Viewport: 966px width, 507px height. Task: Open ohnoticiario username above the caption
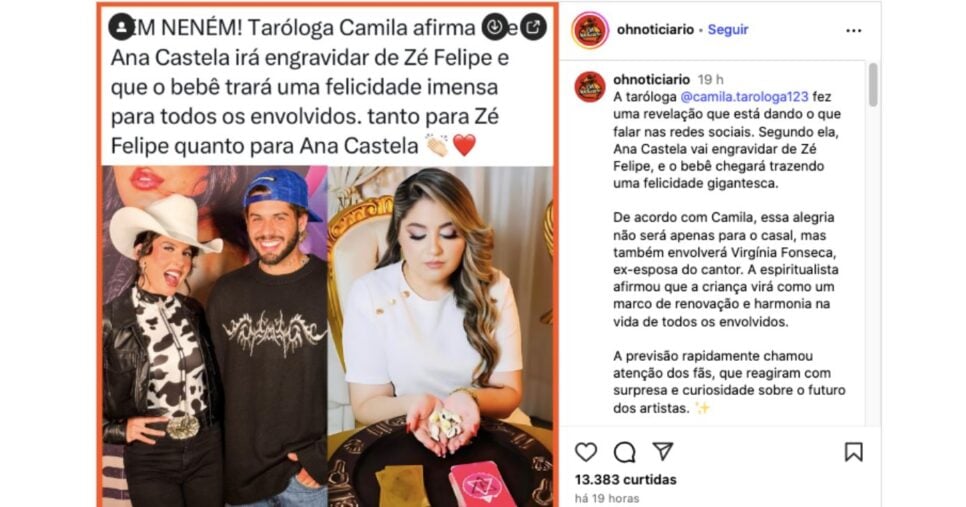pyautogui.click(x=651, y=79)
